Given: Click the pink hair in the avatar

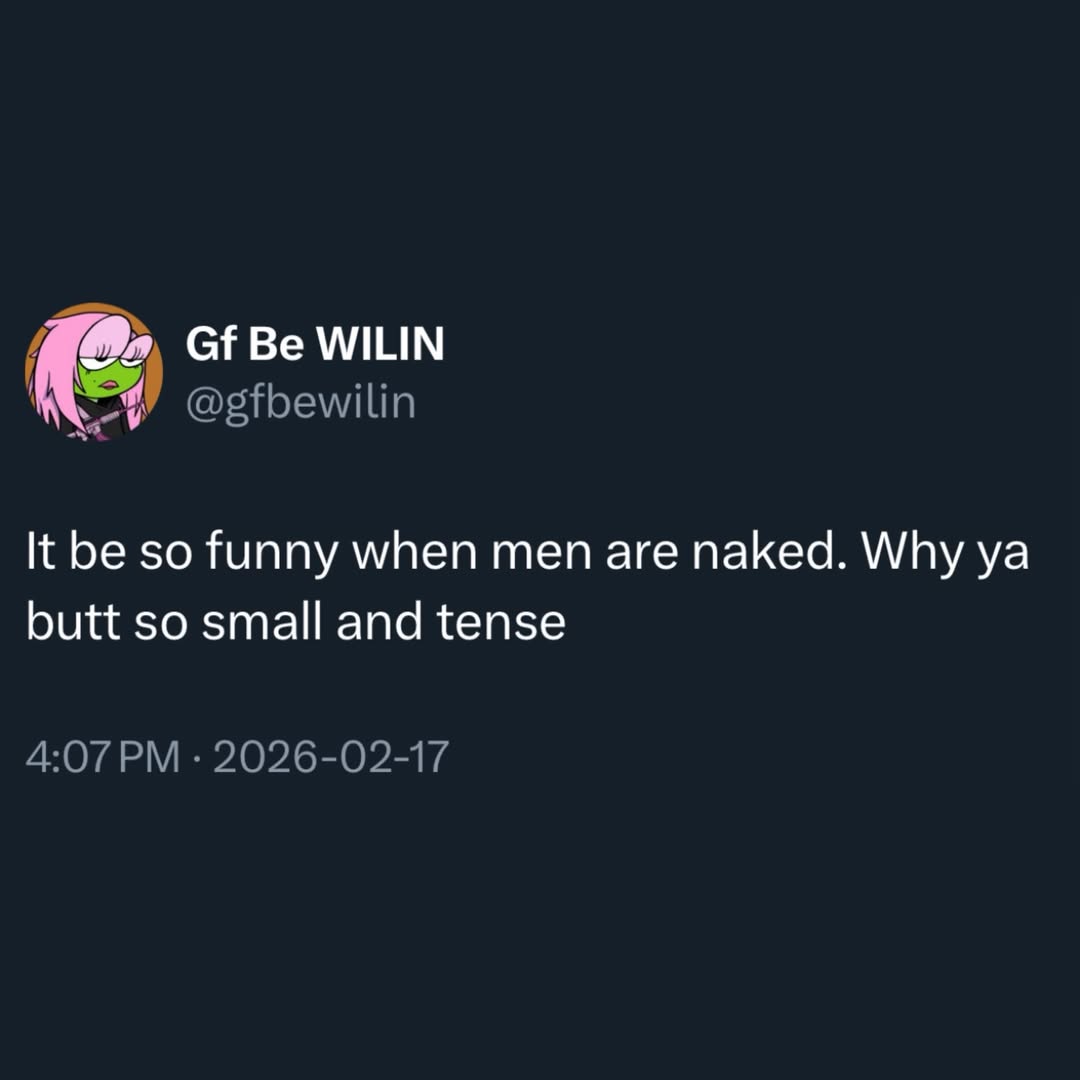Looking at the screenshot, I should (x=53, y=372).
